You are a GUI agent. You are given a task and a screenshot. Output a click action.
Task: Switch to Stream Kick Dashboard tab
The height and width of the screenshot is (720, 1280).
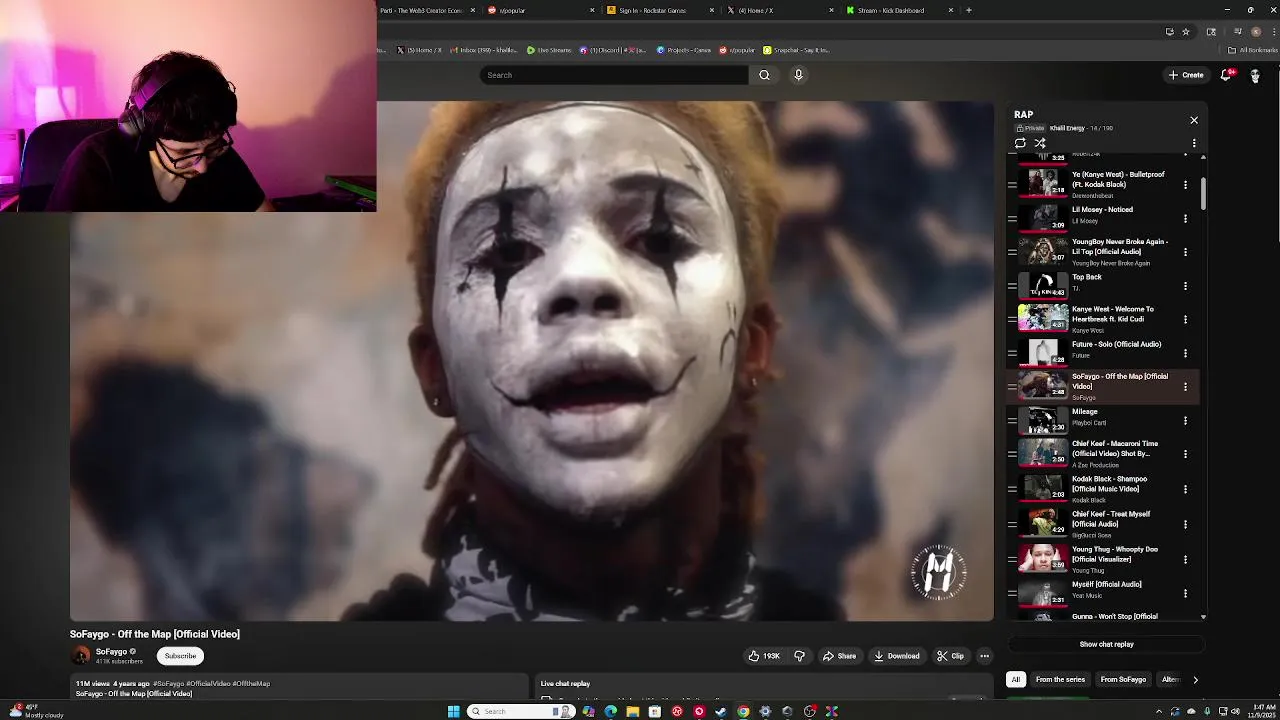click(x=898, y=10)
